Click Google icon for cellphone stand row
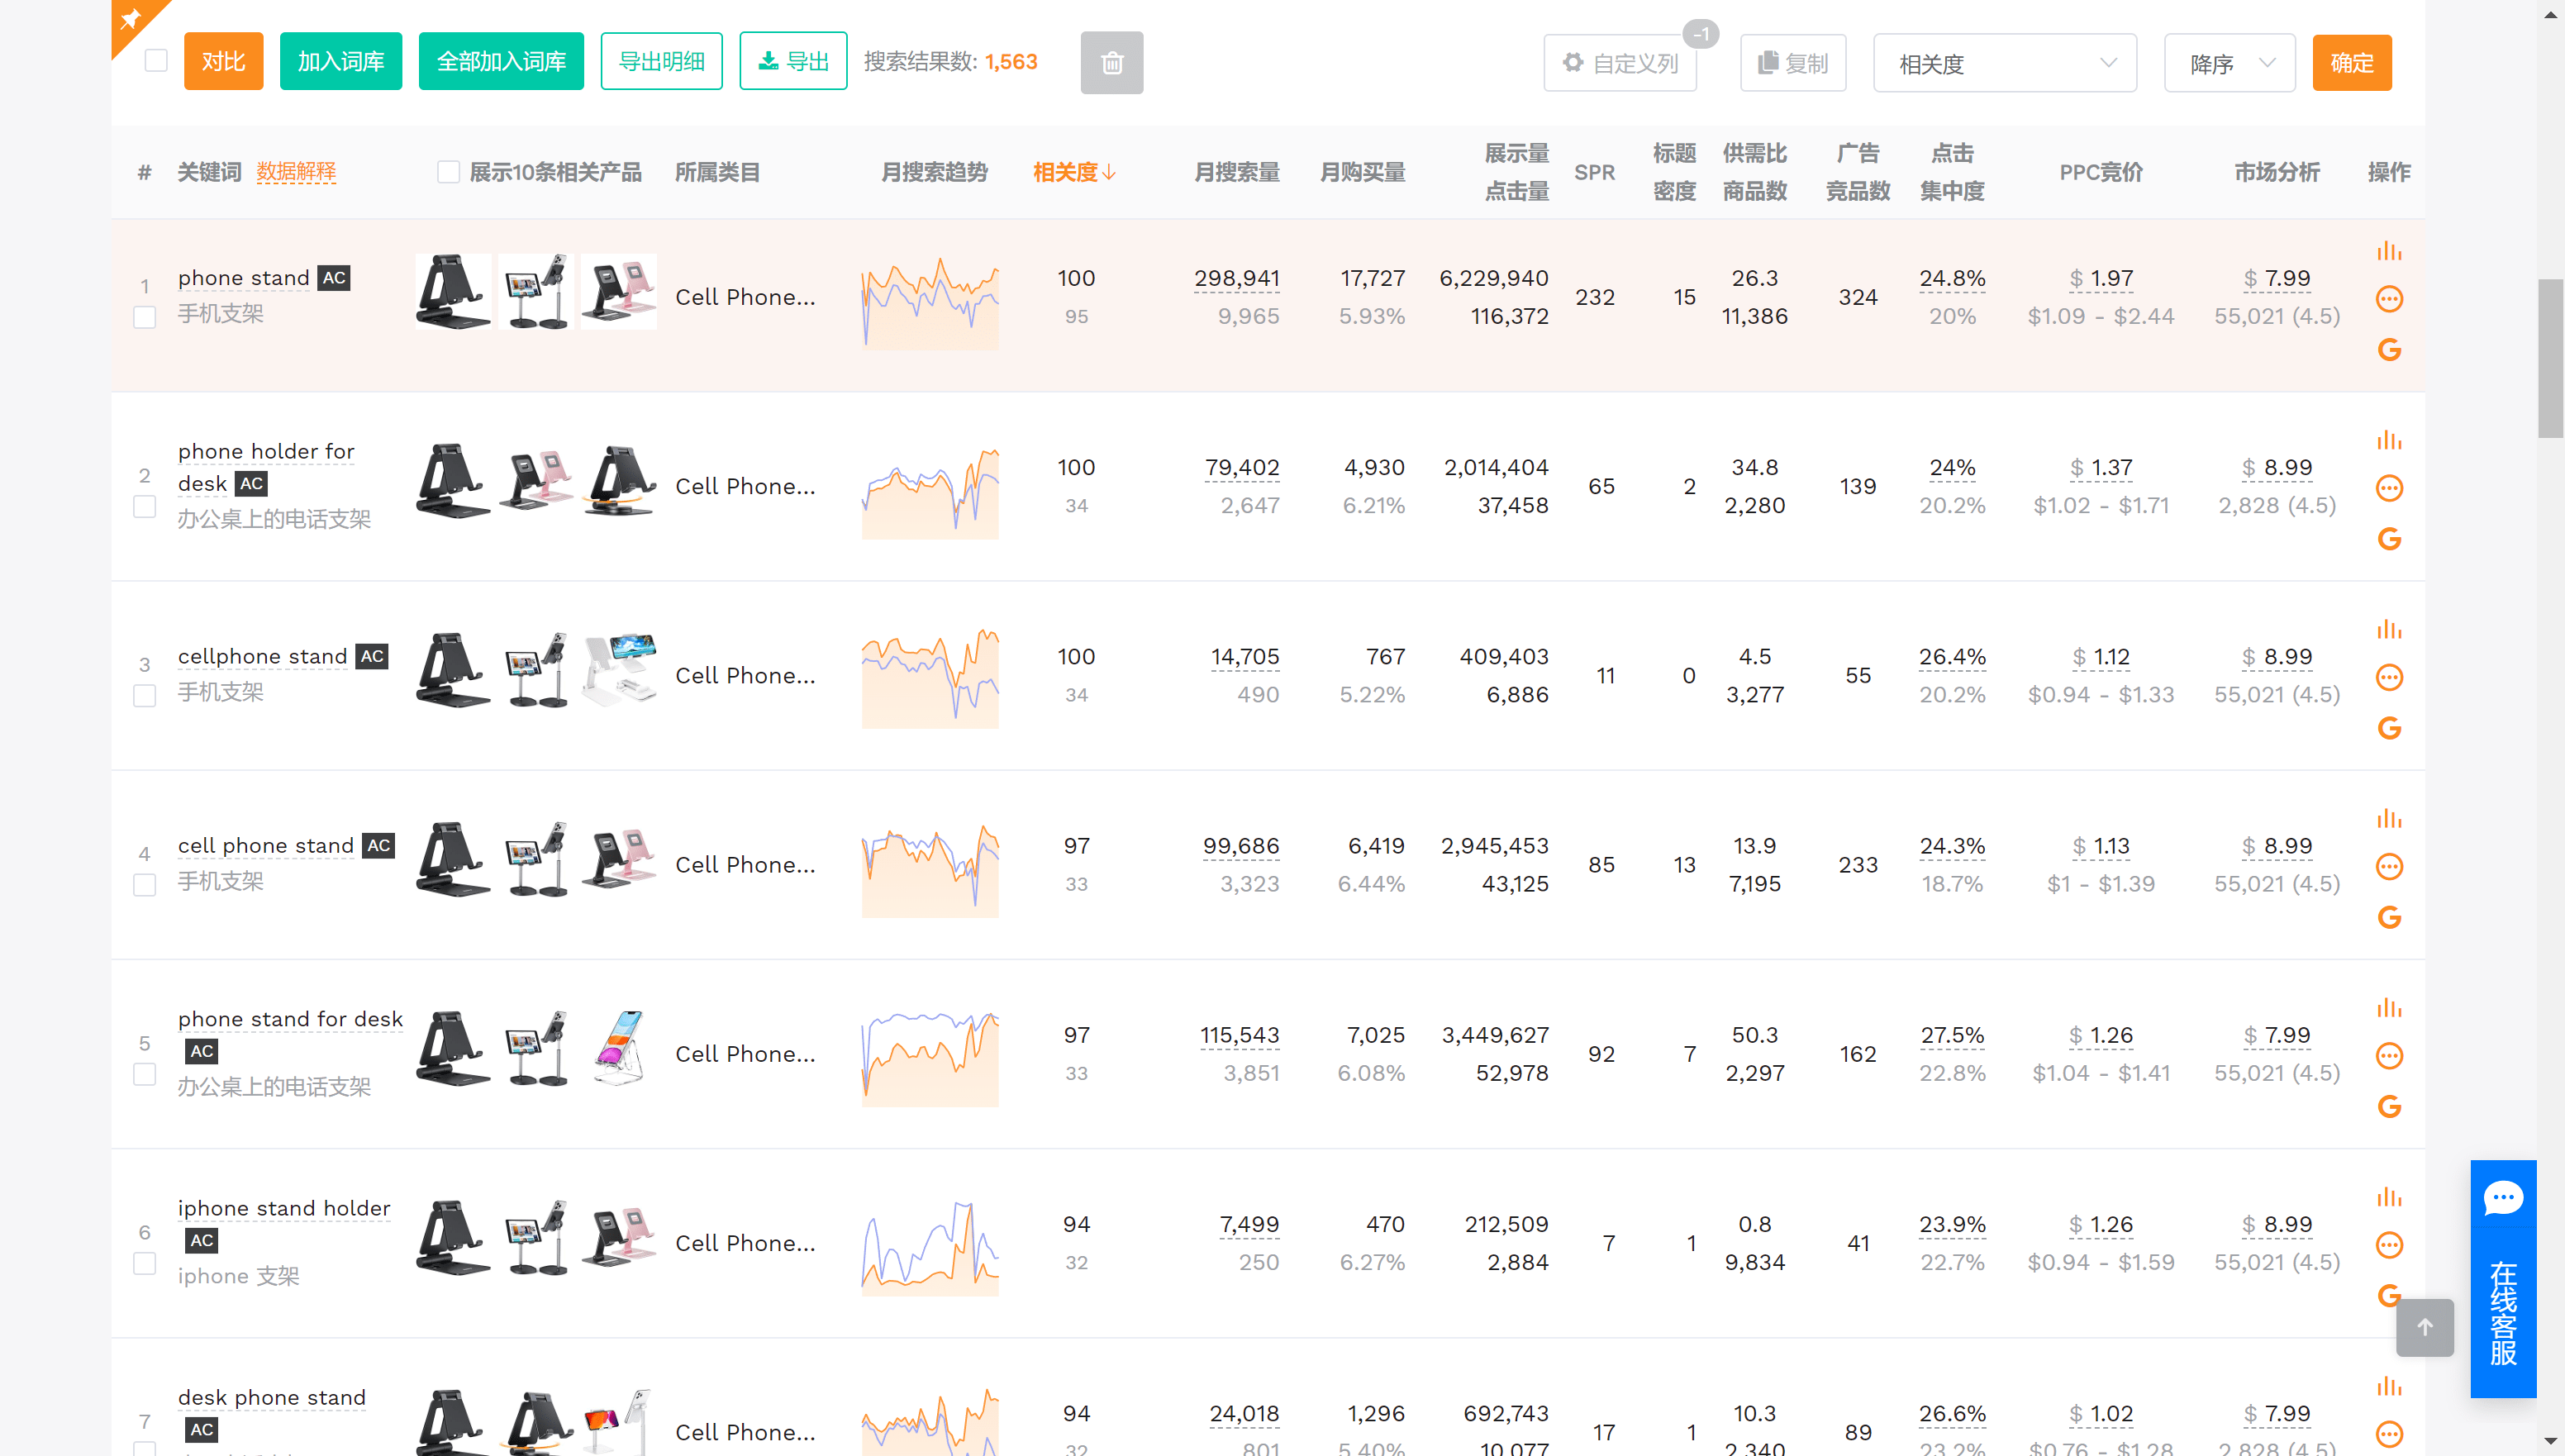2565x1456 pixels. point(2389,728)
